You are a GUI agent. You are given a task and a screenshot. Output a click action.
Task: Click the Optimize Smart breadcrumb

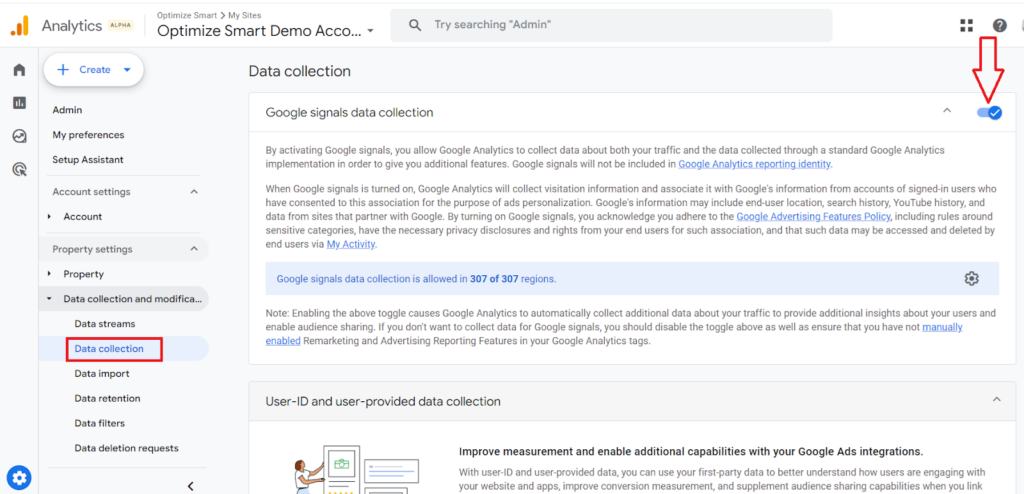tap(187, 14)
